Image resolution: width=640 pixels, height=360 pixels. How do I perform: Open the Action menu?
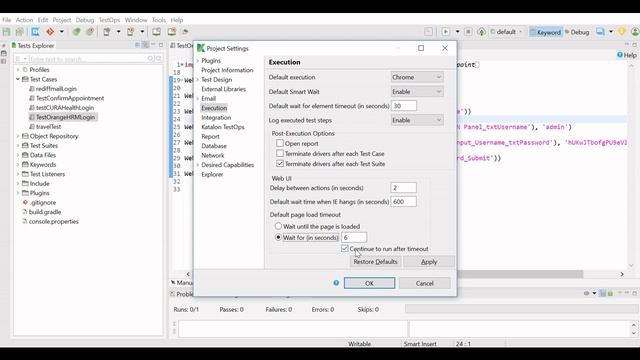click(x=24, y=20)
